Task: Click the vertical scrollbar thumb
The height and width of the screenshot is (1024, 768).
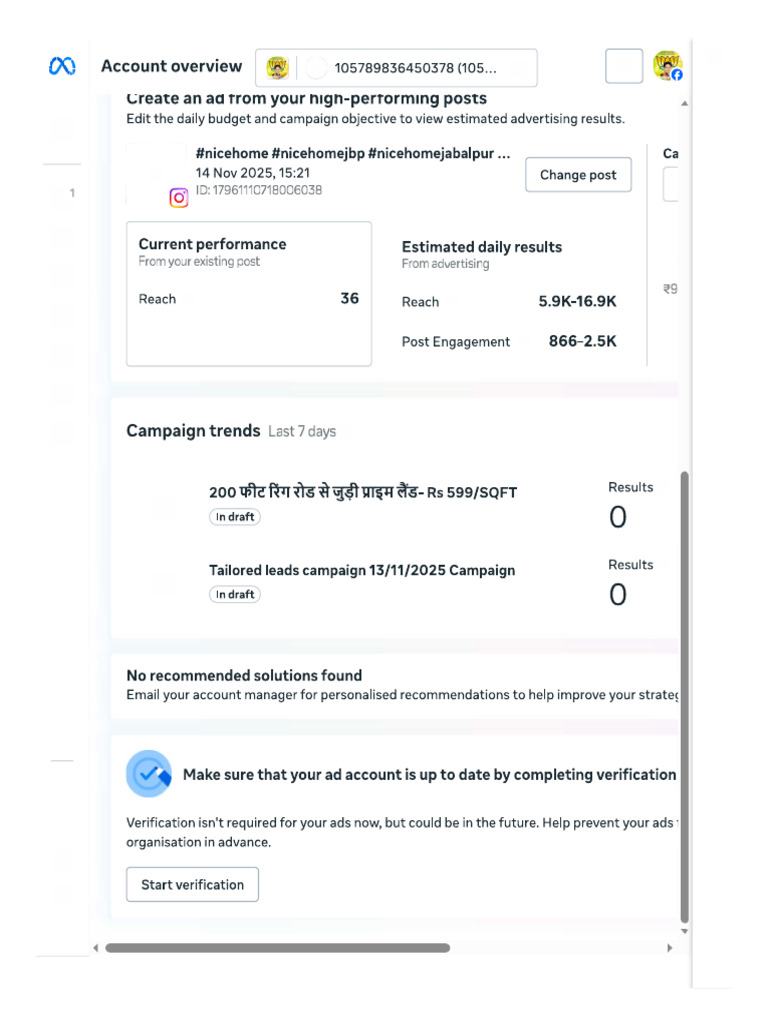Action: [x=684, y=696]
